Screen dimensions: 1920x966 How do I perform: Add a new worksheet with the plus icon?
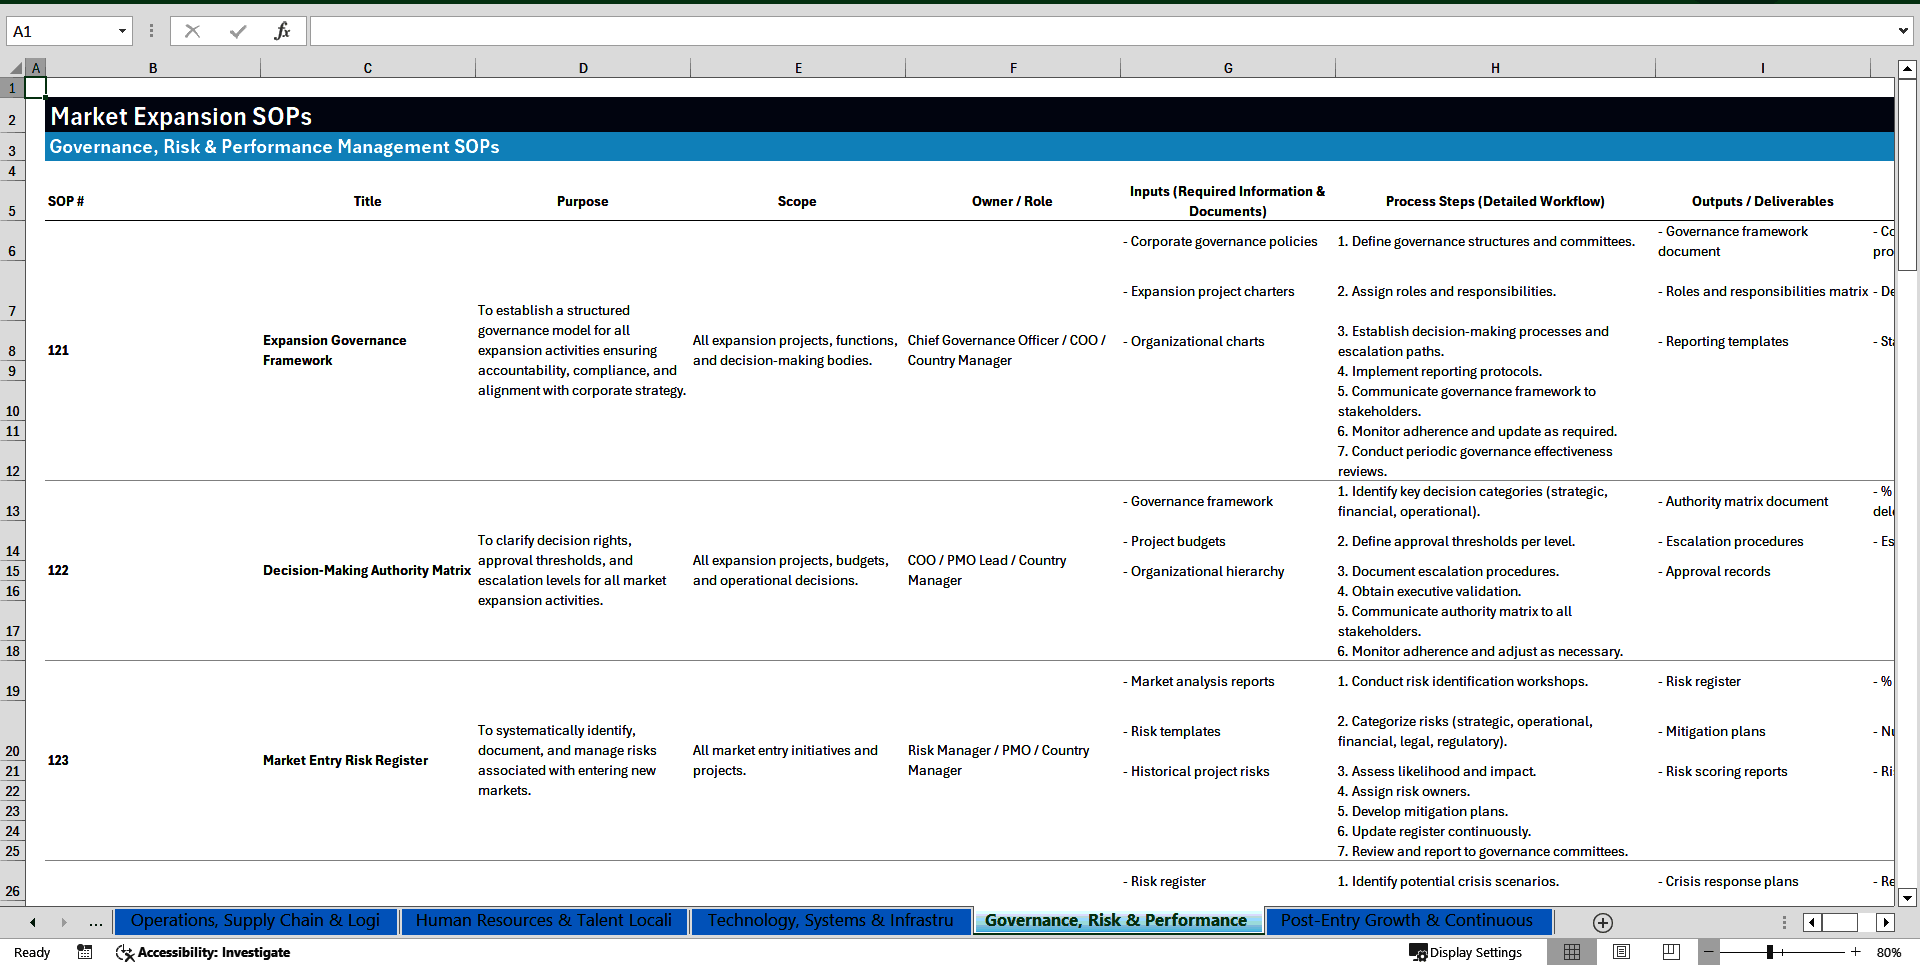point(1602,922)
